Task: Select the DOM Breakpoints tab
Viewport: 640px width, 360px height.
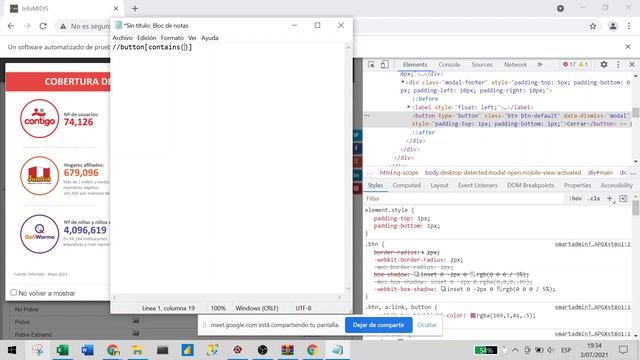Action: tap(531, 185)
